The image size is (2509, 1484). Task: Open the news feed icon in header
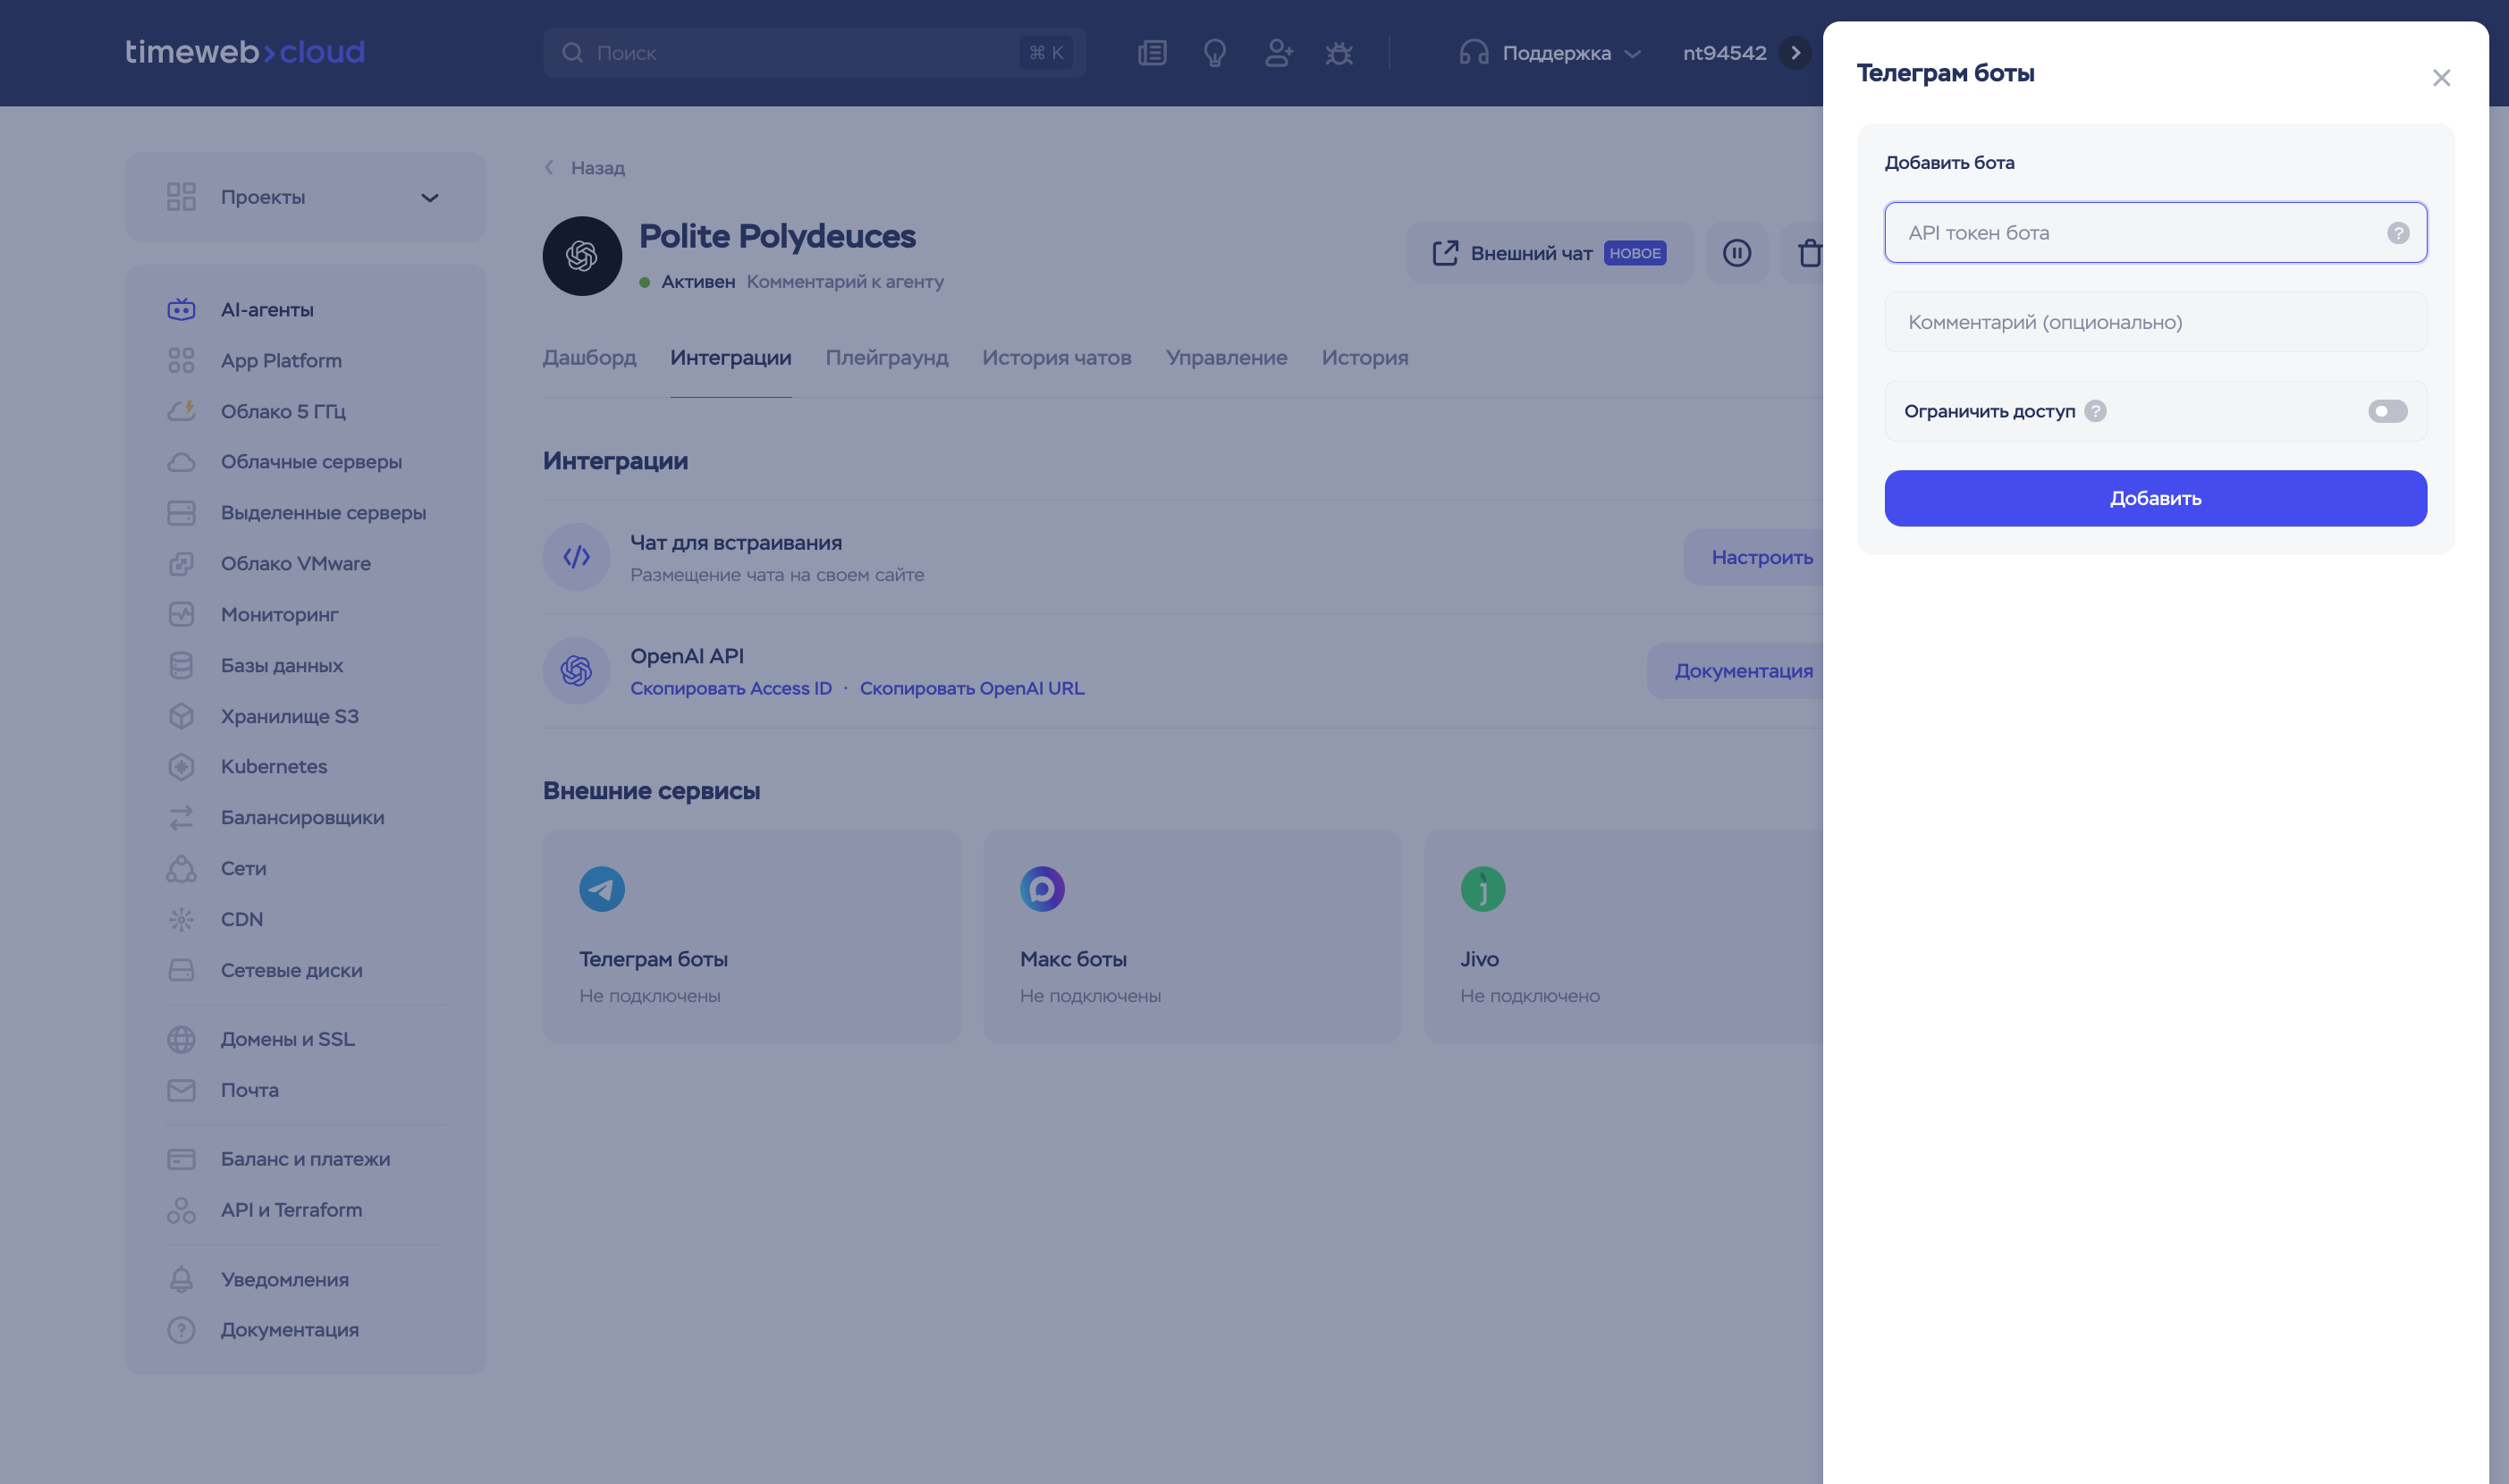(1152, 53)
